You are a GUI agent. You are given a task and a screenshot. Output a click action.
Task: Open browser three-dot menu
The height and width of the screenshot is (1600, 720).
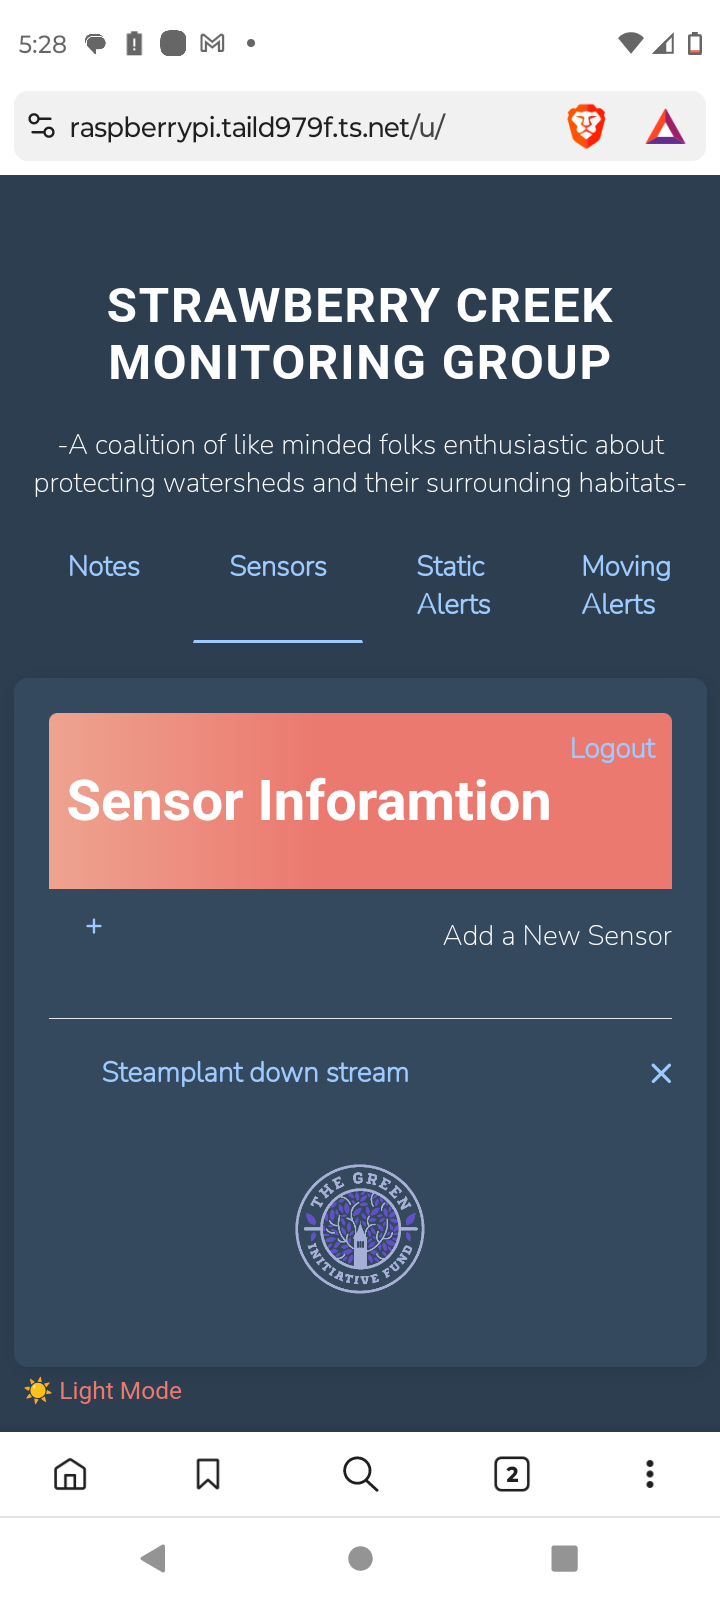(x=650, y=1474)
